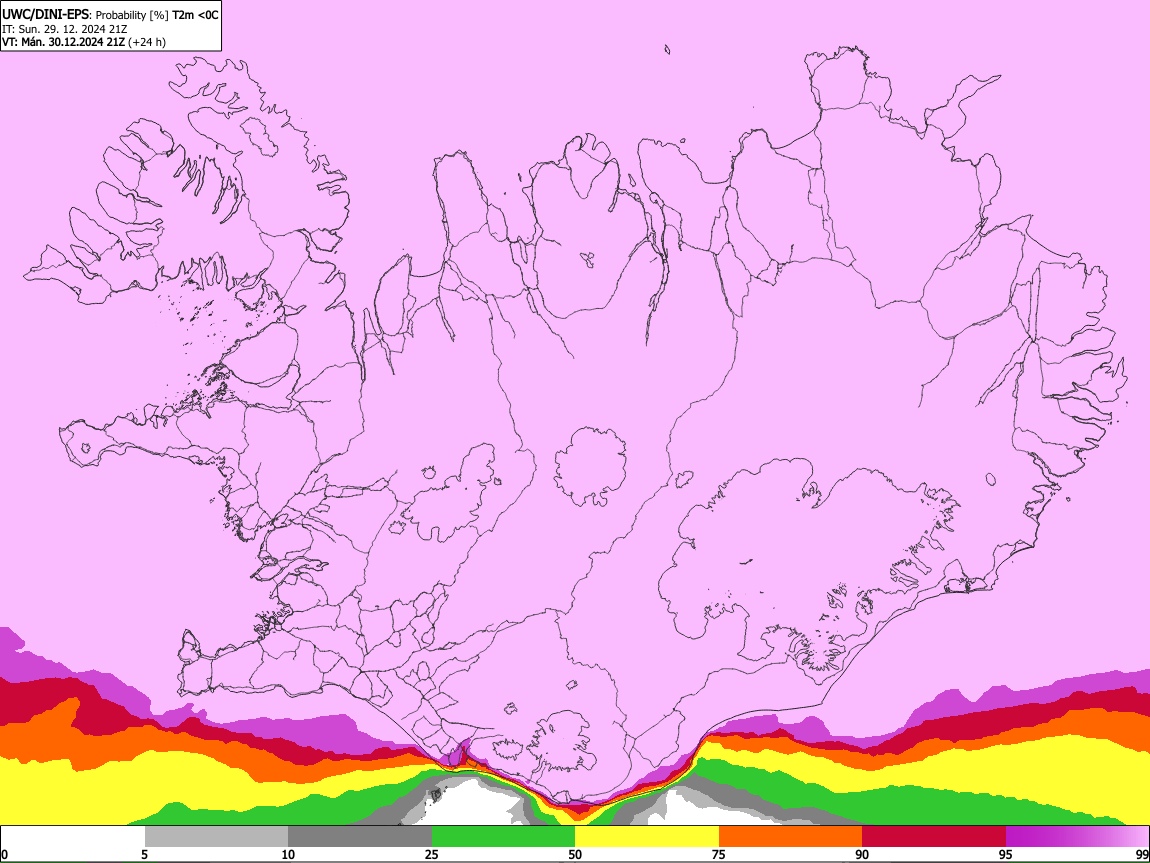Image resolution: width=1150 pixels, height=863 pixels.
Task: Click the white 0–5% legend color band
Action: tap(73, 837)
